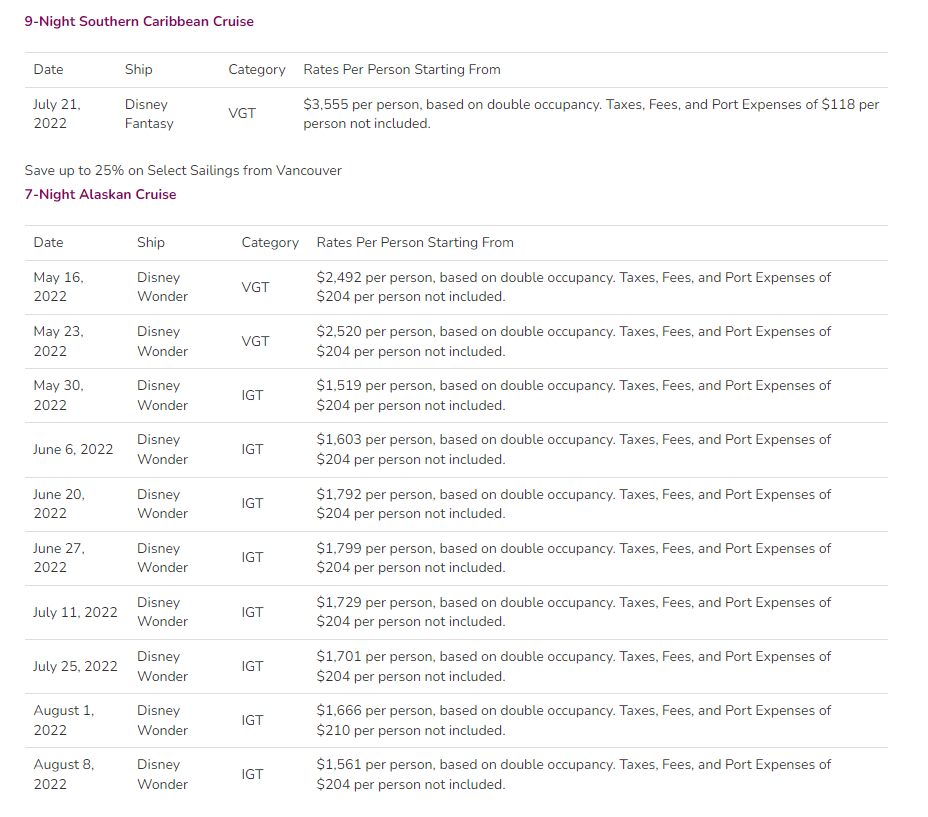Open the 9-Night Southern Caribbean Cruise heading
The height and width of the screenshot is (817, 928).
139,21
